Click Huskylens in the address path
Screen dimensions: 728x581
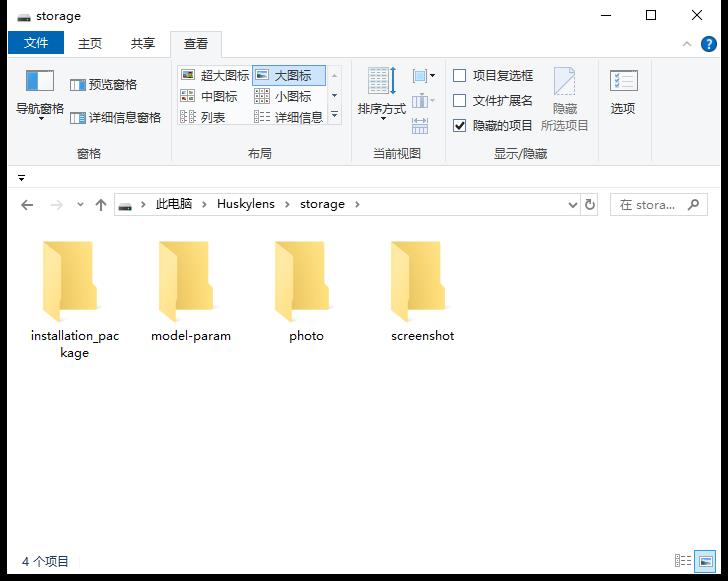pyautogui.click(x=245, y=204)
